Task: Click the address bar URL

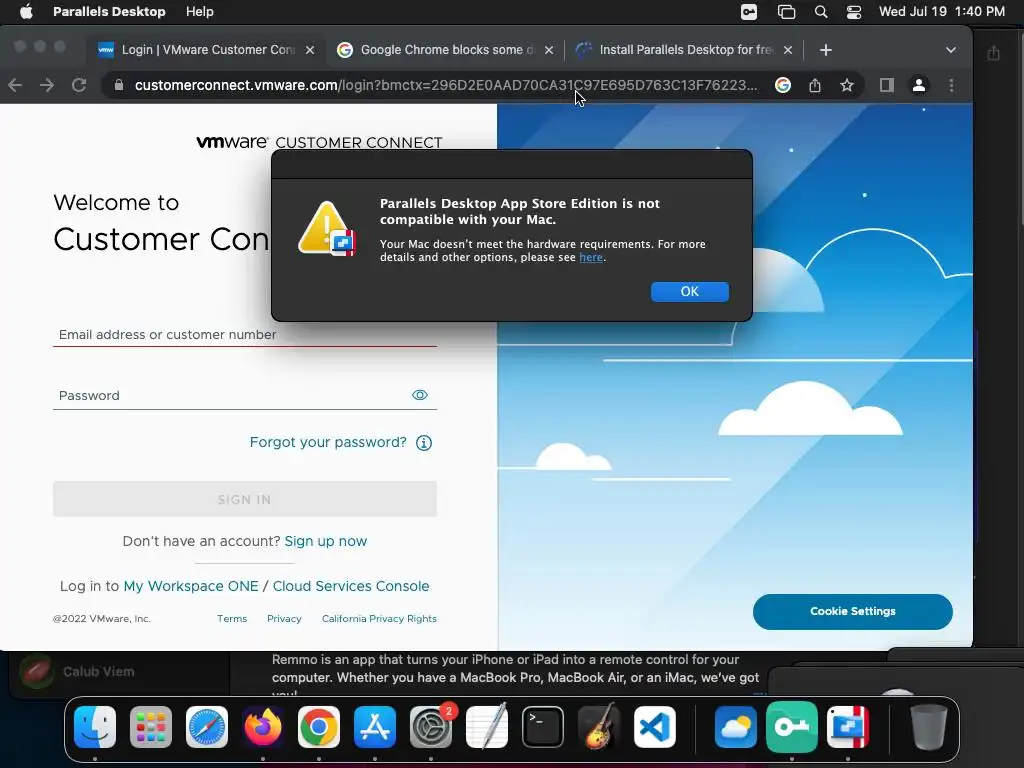Action: [446, 85]
